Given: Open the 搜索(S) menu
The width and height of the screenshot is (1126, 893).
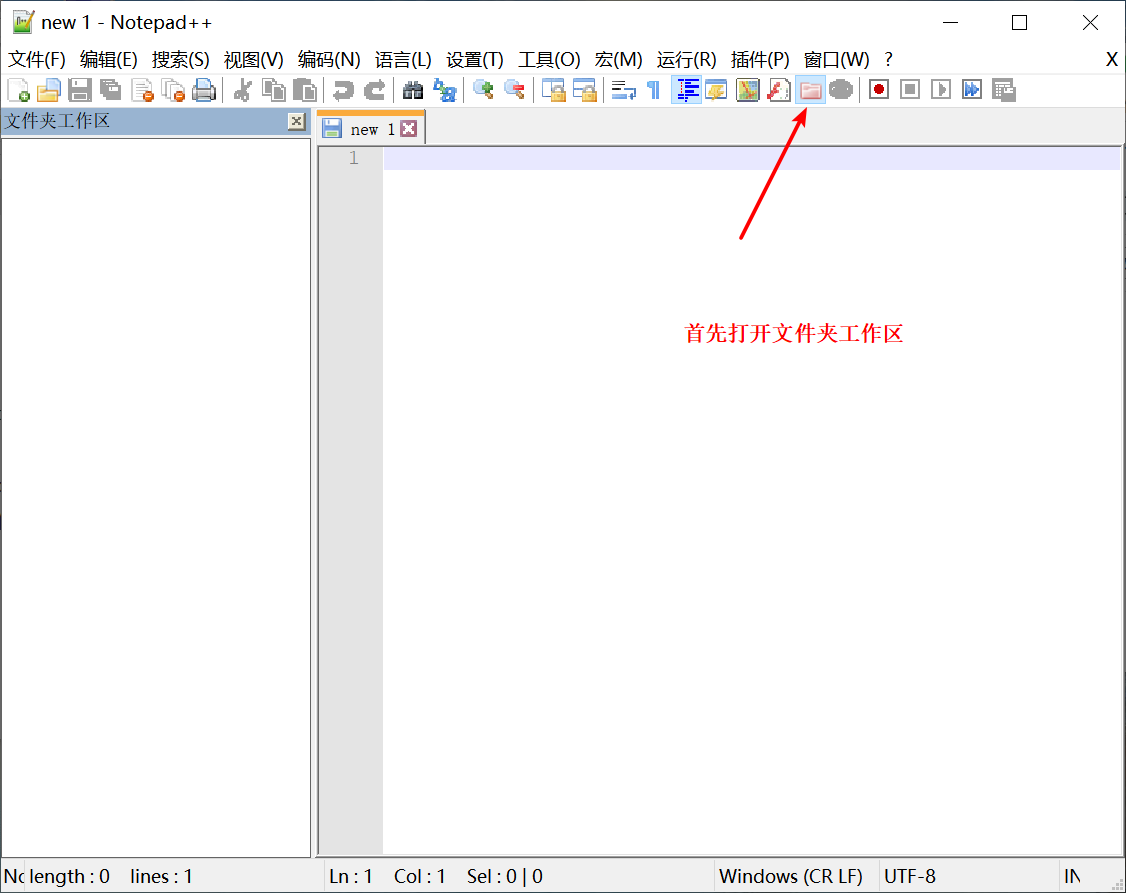Looking at the screenshot, I should (x=180, y=60).
